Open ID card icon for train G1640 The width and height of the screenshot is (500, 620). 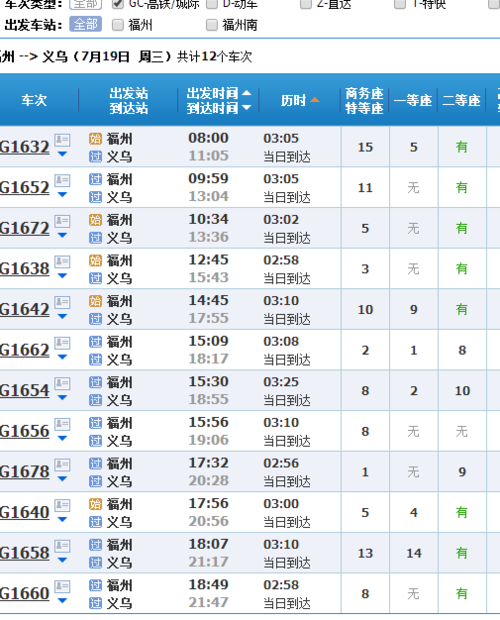(62, 505)
